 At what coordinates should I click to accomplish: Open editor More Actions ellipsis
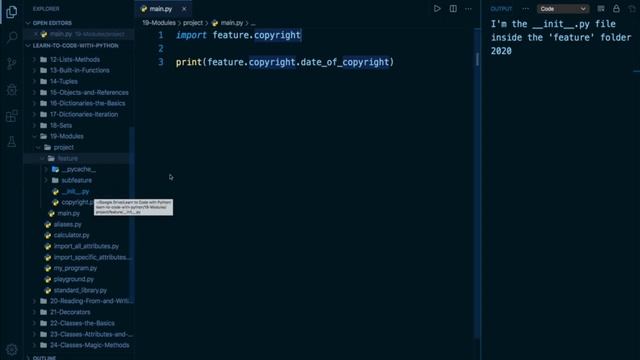click(x=468, y=9)
